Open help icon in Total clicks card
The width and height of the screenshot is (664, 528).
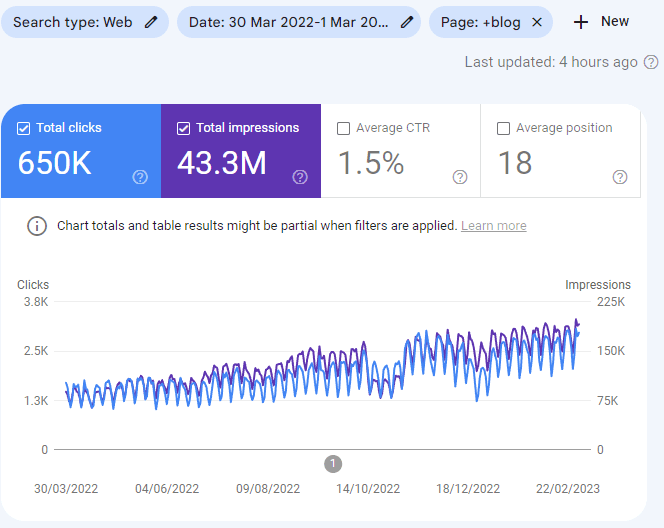140,177
